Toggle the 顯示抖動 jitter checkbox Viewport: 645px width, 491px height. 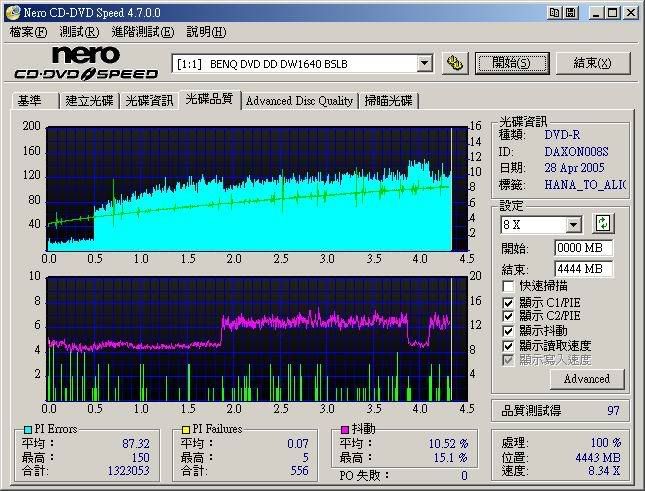pyautogui.click(x=508, y=331)
